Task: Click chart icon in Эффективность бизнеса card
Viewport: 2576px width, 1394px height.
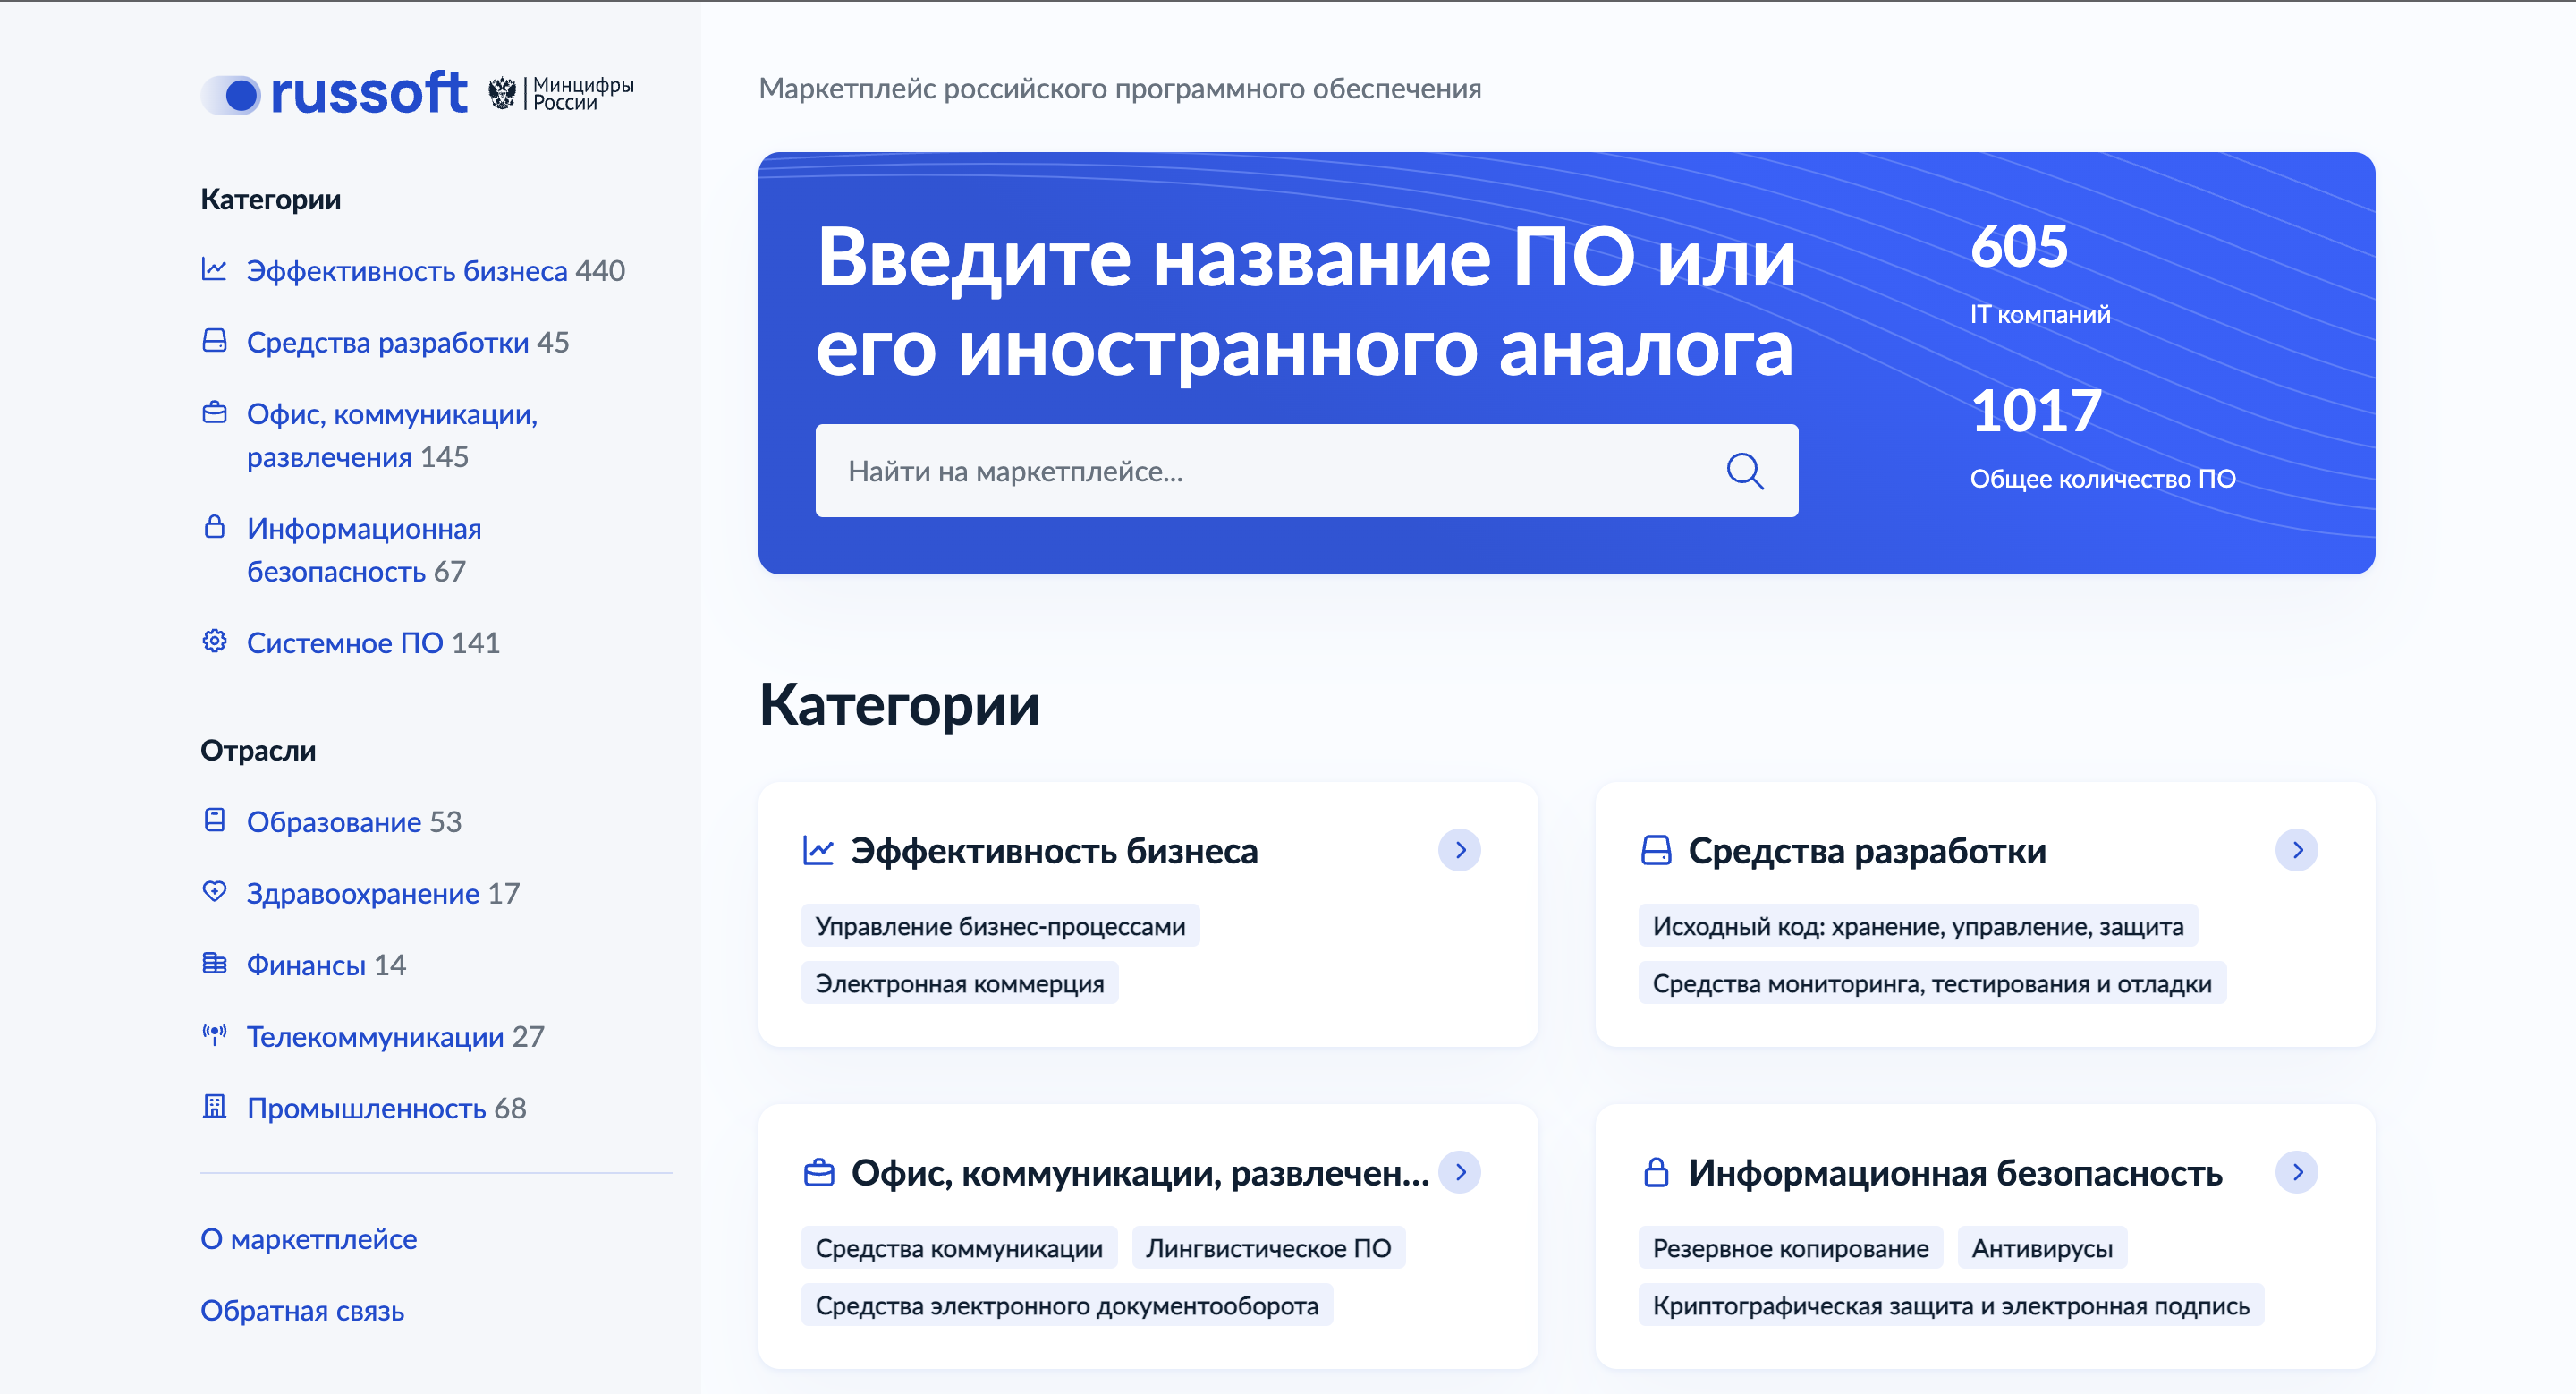Action: [x=818, y=850]
